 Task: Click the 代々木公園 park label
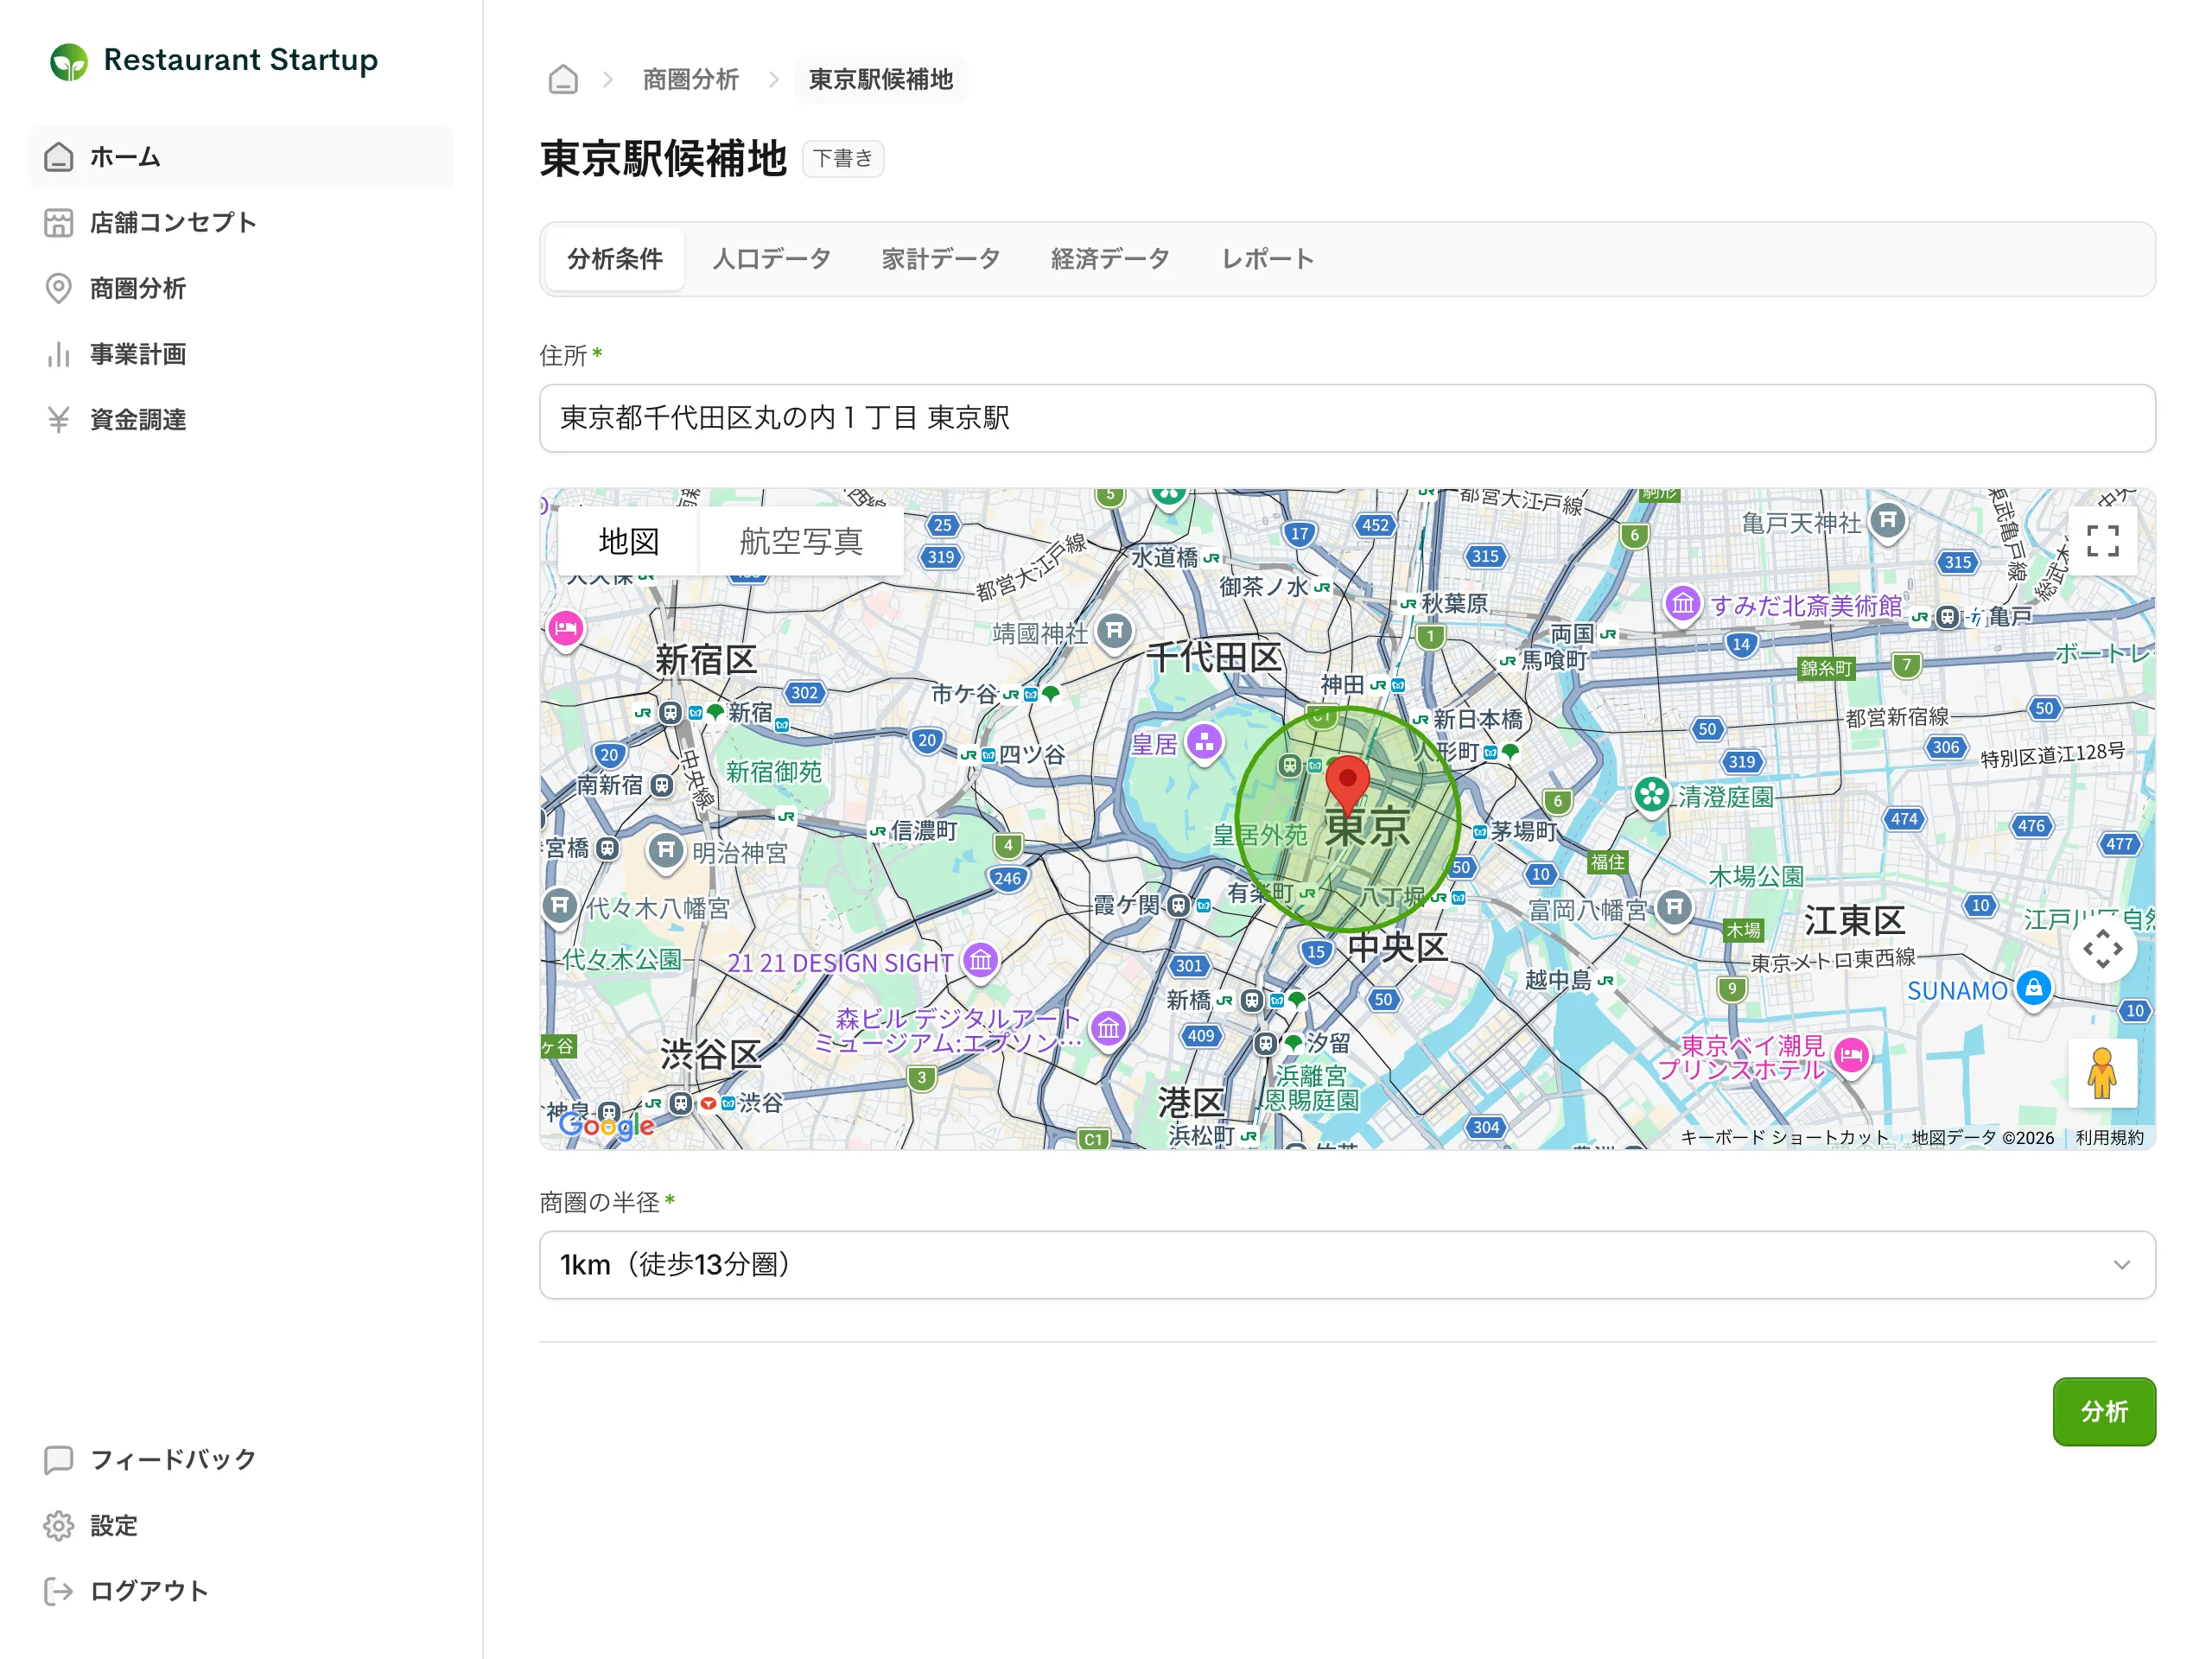click(621, 960)
